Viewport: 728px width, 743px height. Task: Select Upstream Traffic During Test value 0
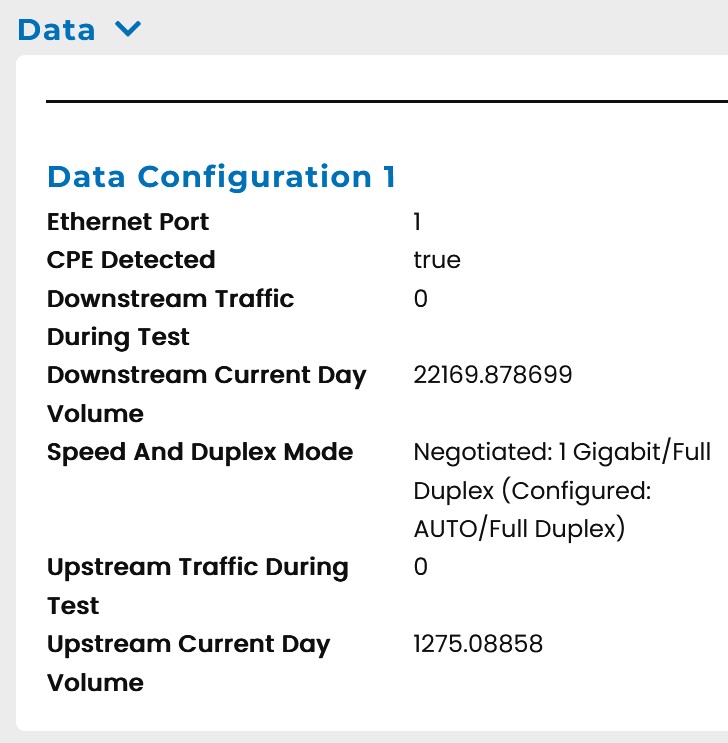pos(420,567)
